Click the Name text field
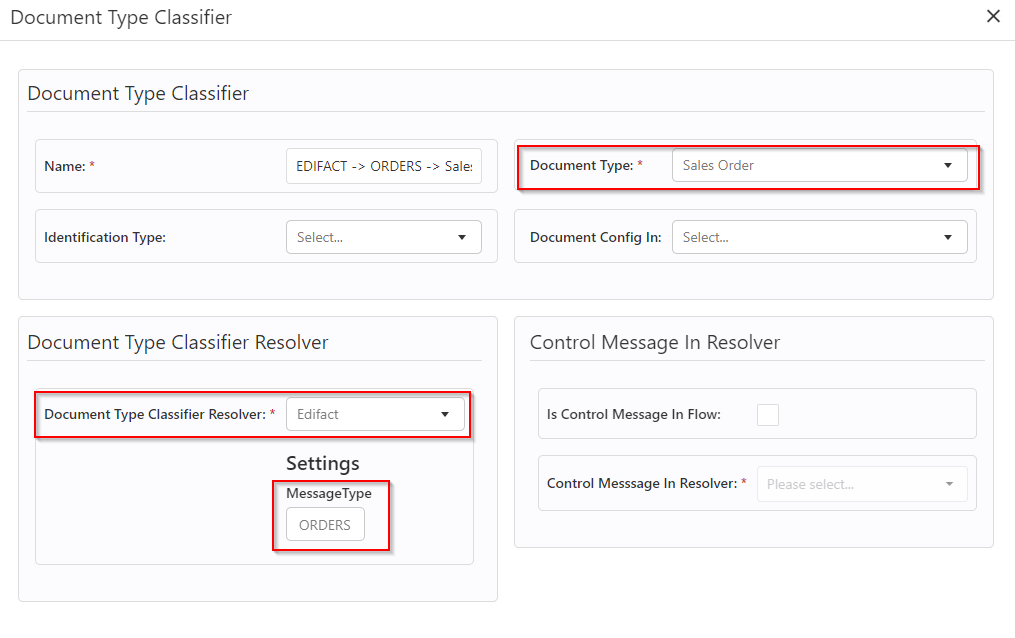The height and width of the screenshot is (638, 1015). 383,166
